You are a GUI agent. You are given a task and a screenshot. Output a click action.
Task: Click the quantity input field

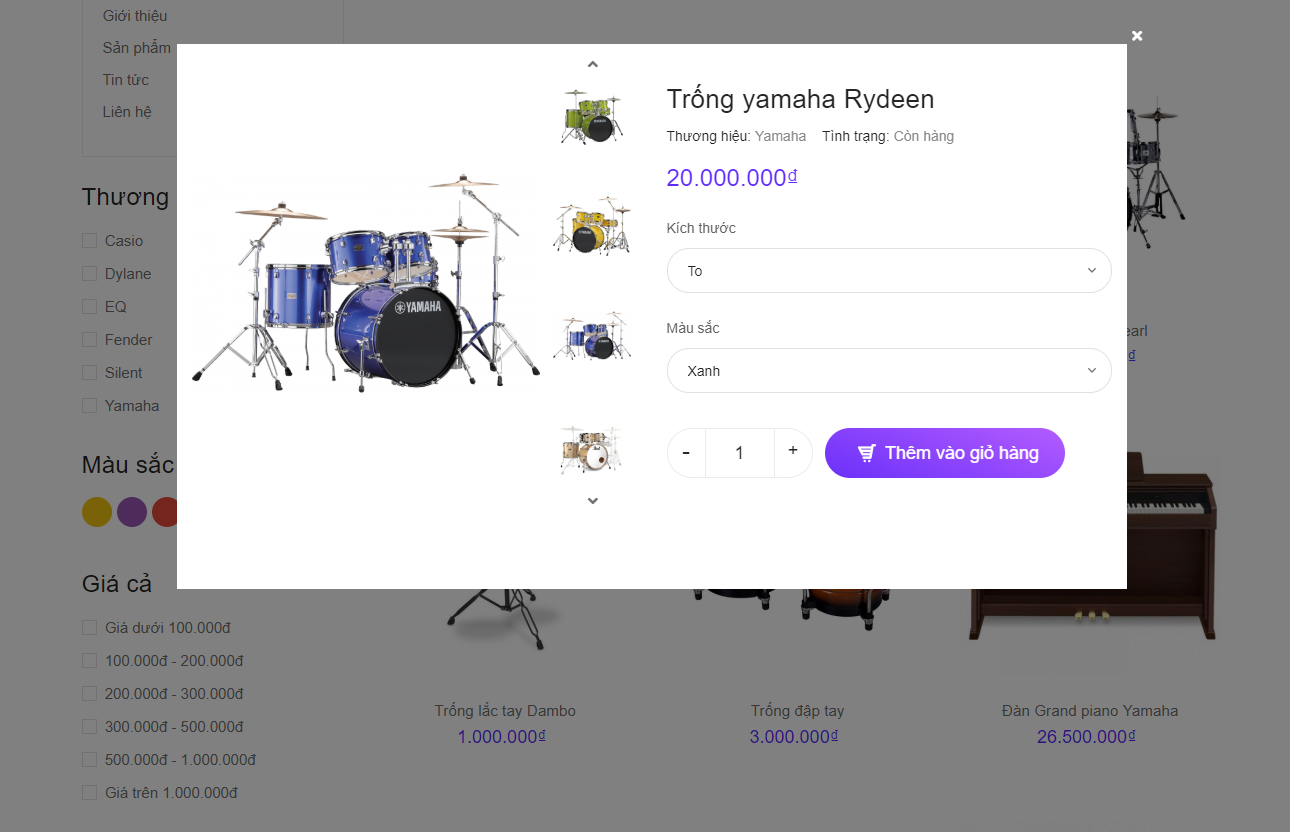739,453
